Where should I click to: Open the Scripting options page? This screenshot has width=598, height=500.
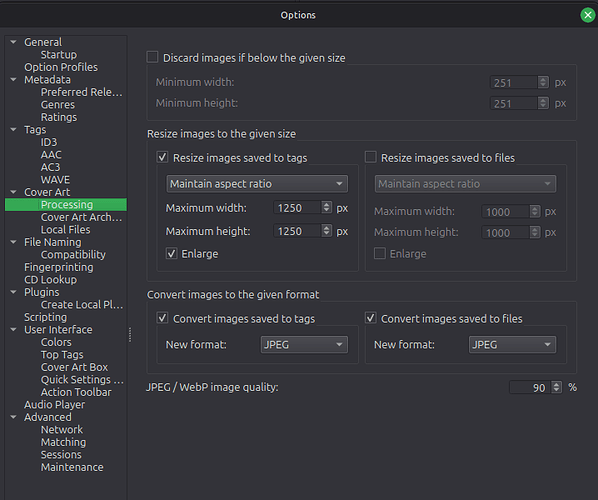(x=45, y=317)
